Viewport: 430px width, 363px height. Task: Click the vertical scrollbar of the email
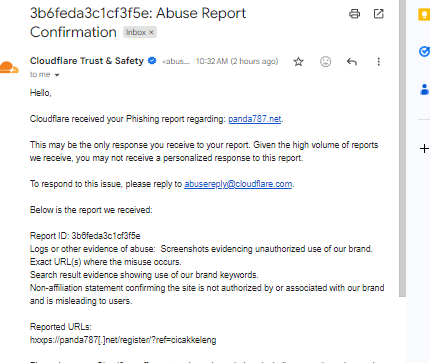[x=402, y=148]
